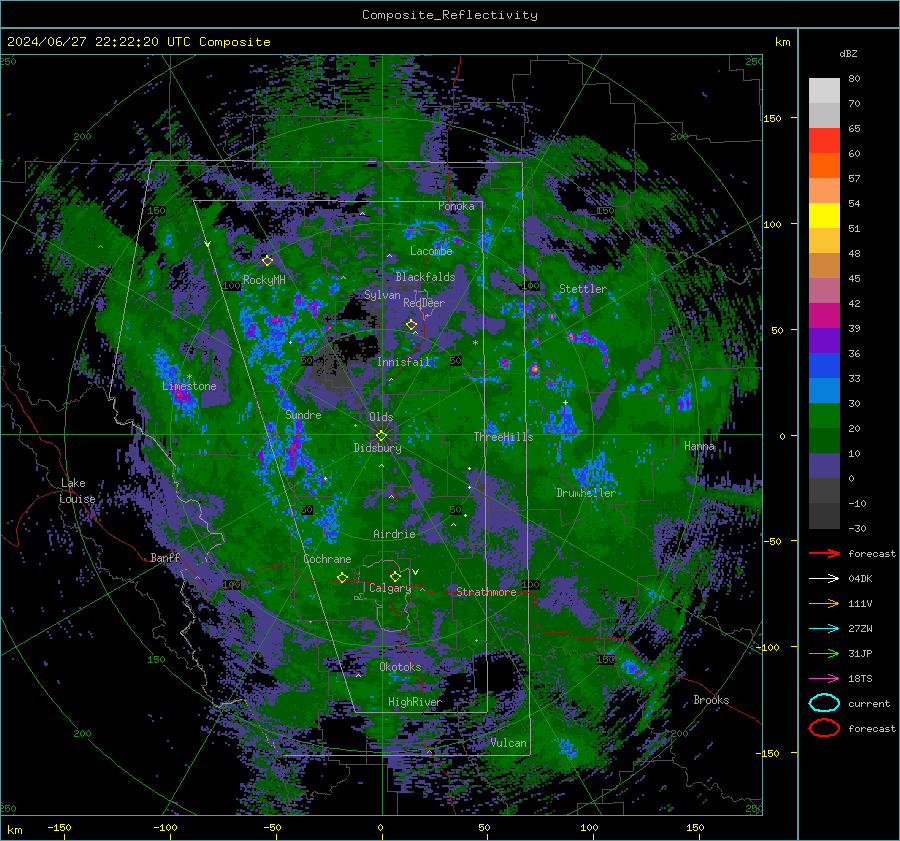Select the Cochrane label
The width and height of the screenshot is (900, 841).
tap(327, 559)
